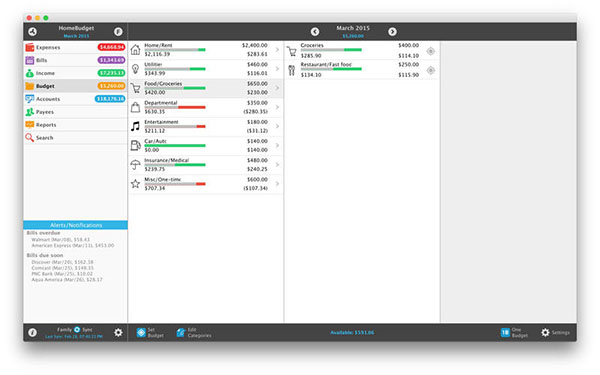Click the info icon in bottom-left bar
600x375 pixels.
click(x=33, y=333)
